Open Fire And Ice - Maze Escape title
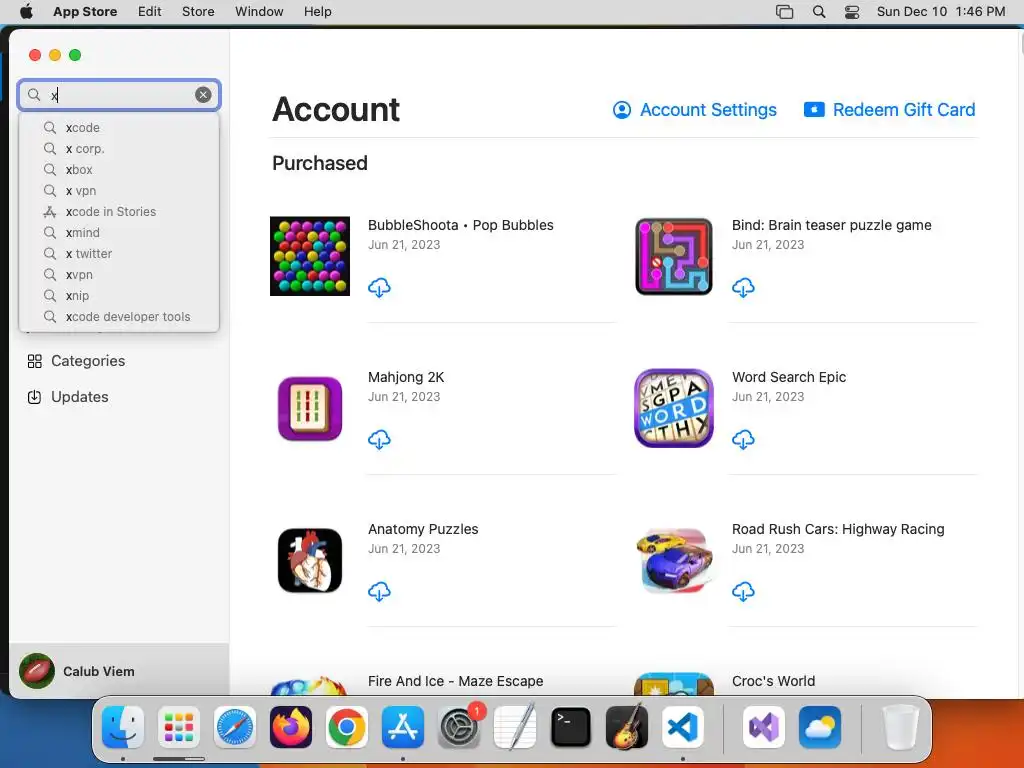Screen dimensions: 1024x768 [455, 681]
